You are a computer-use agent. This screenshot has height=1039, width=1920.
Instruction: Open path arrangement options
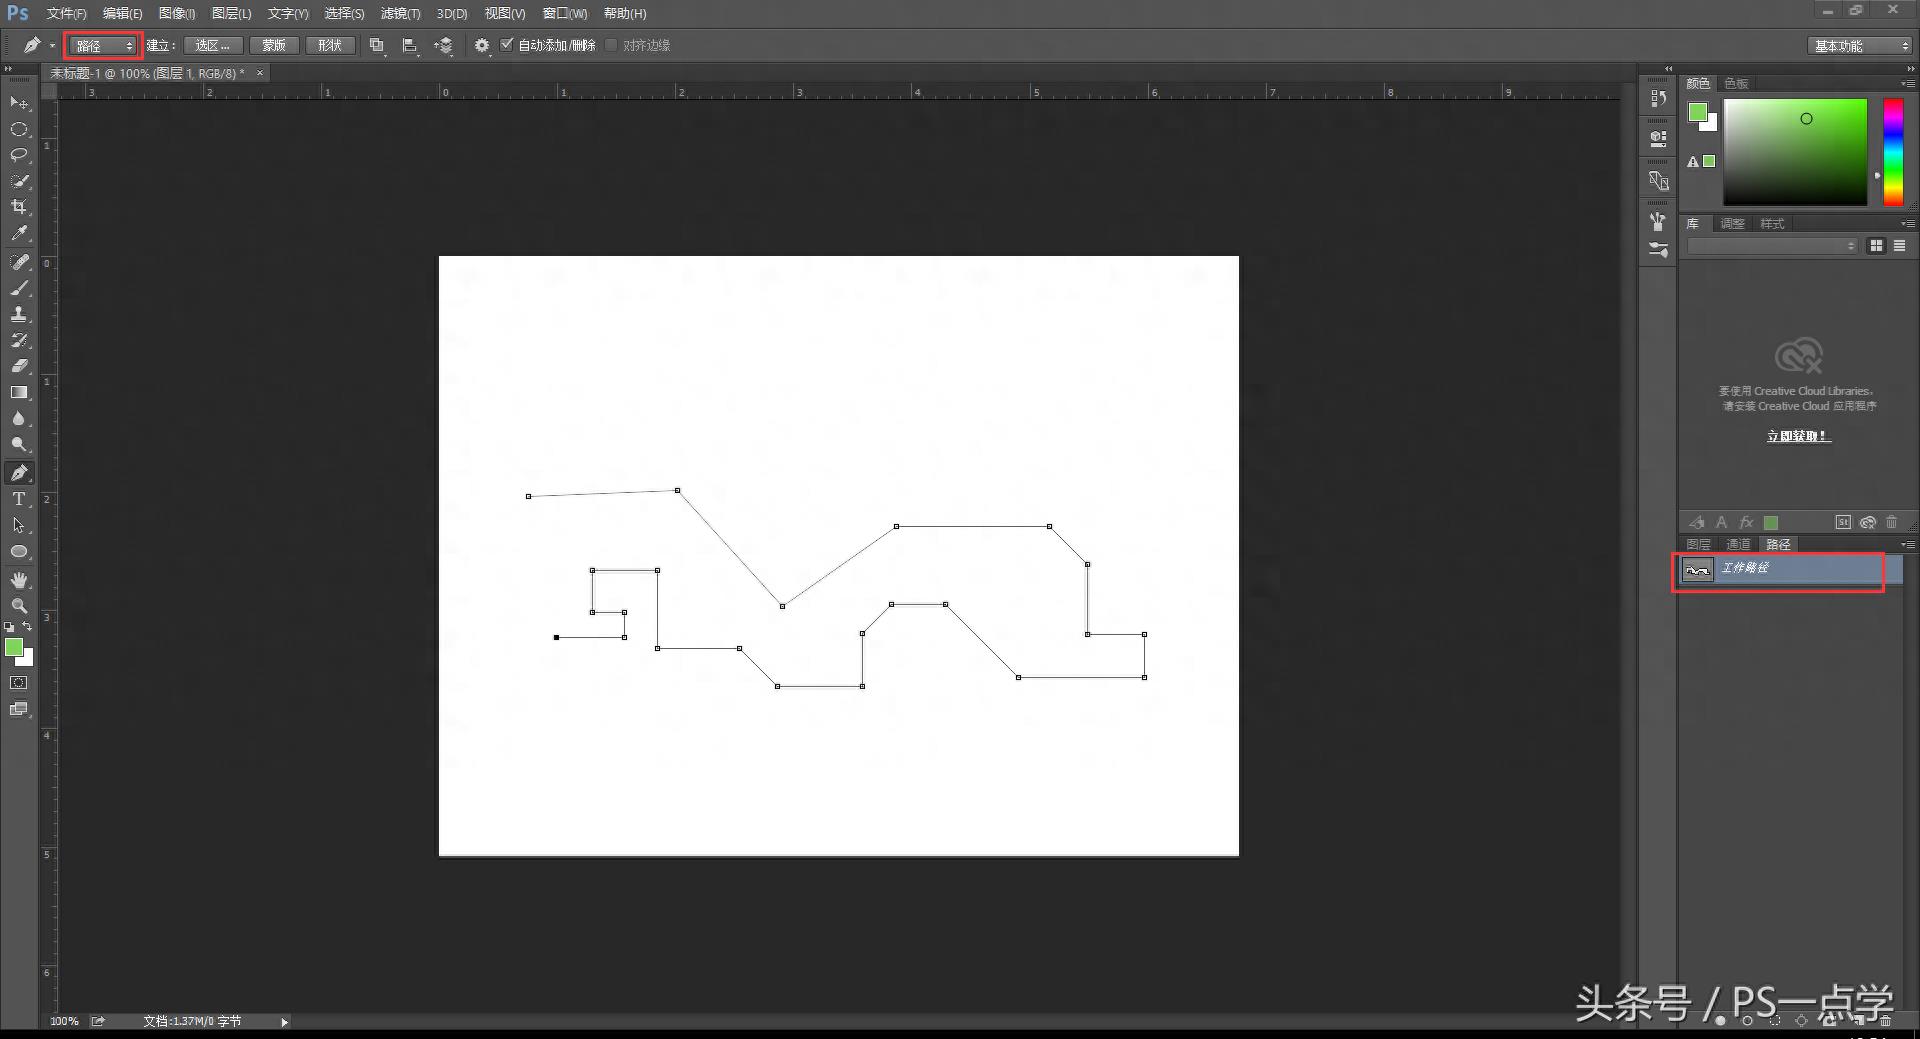(444, 45)
